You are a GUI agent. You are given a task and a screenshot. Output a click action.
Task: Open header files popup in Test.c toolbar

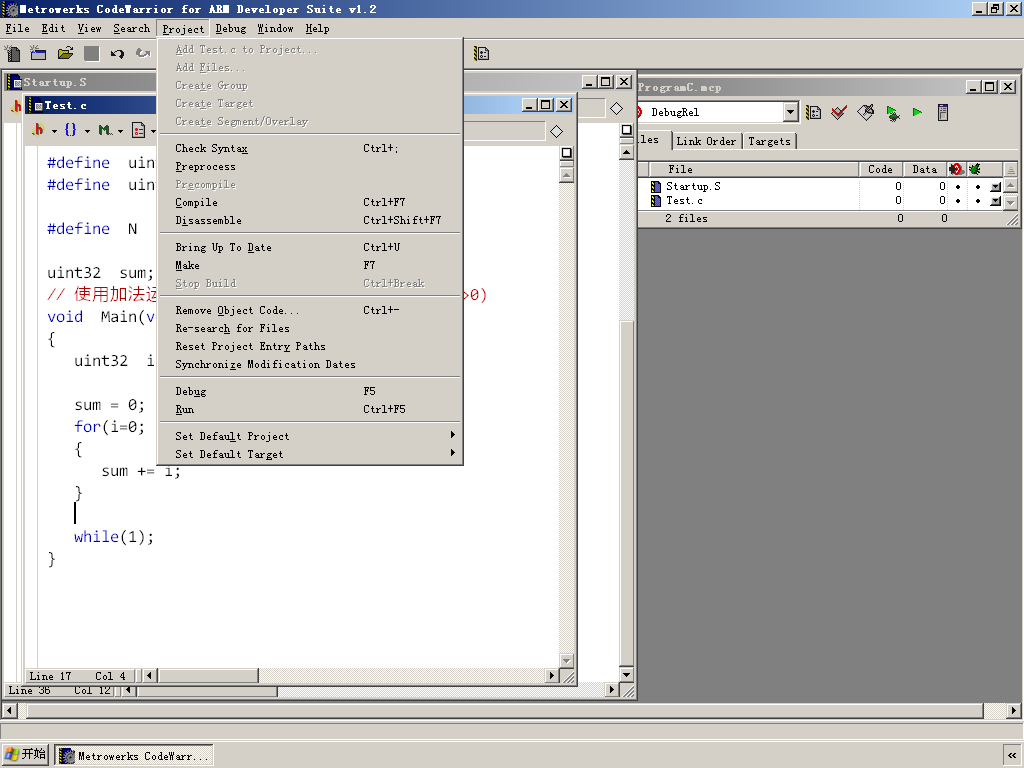pyautogui.click(x=38, y=130)
